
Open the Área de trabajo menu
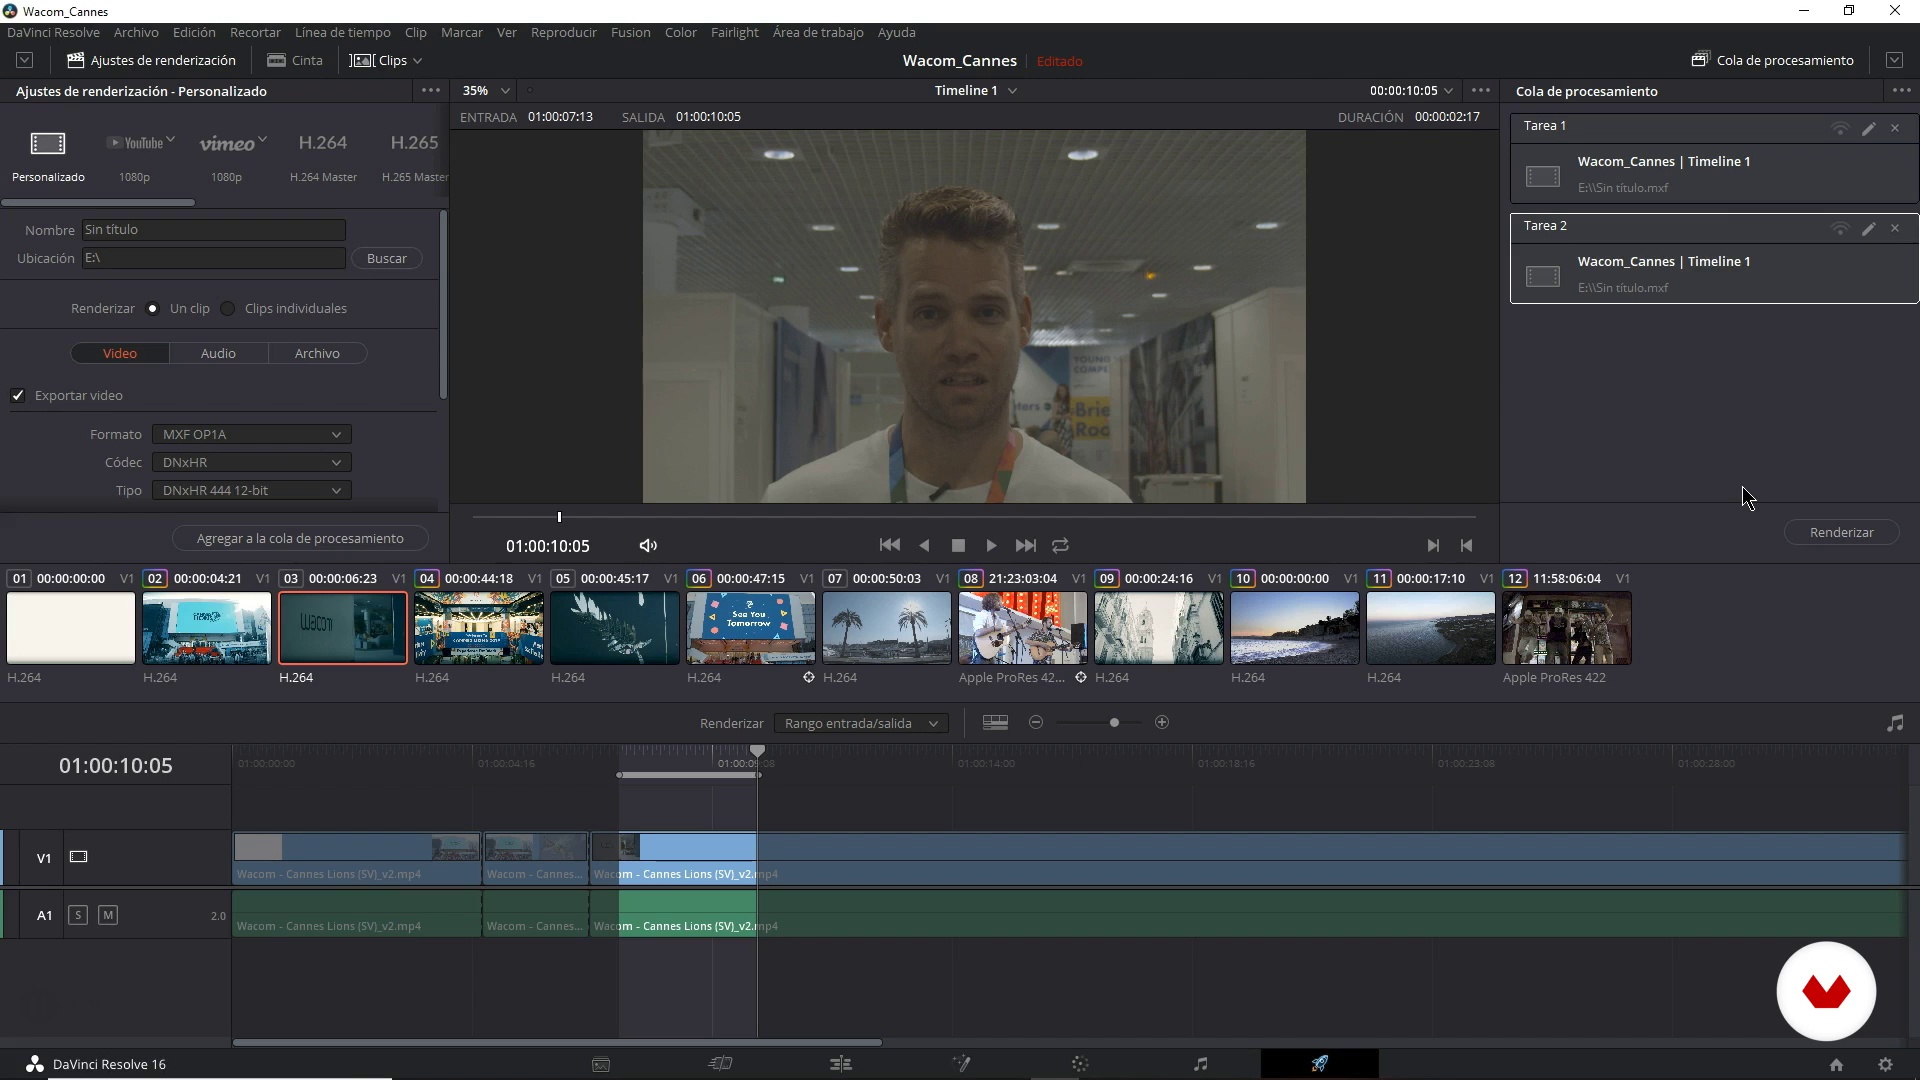(818, 32)
